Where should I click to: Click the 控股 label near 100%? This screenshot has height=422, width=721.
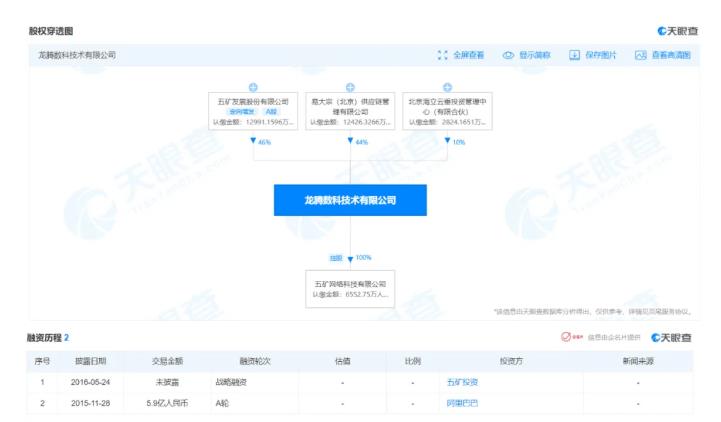tap(337, 257)
